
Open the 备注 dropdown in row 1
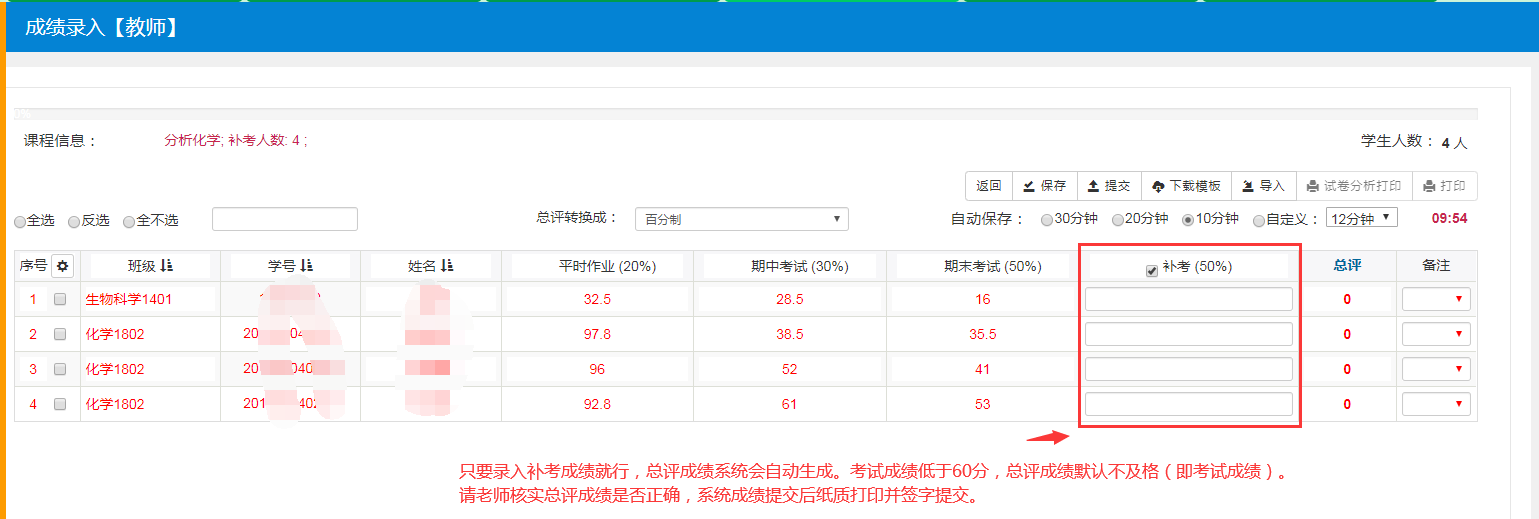1436,299
